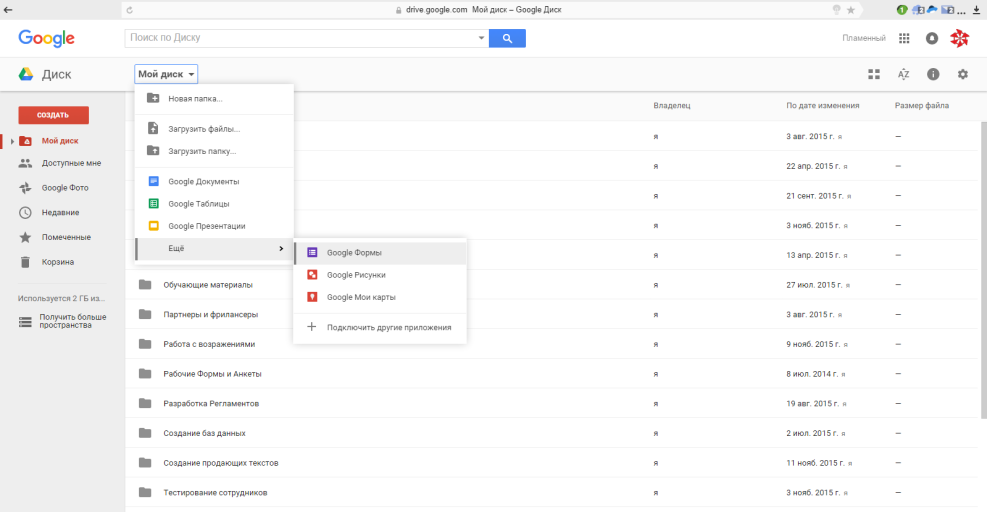Open the settings gear menu
987x512 pixels.
[962, 74]
